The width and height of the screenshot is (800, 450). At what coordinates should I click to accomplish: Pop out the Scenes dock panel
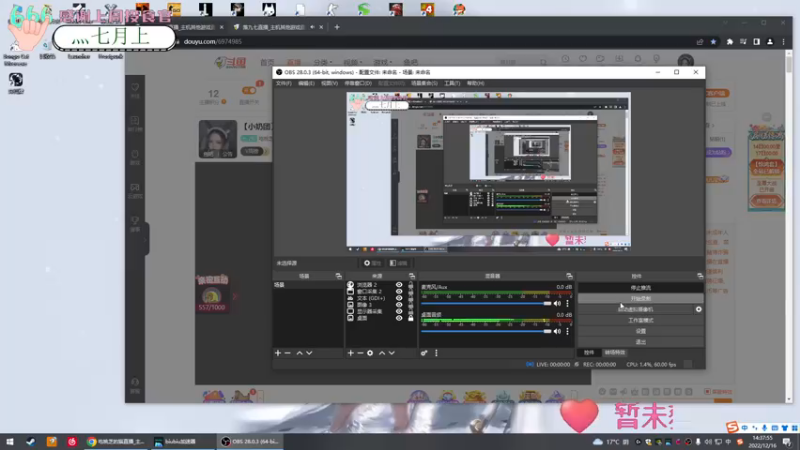[x=339, y=276]
